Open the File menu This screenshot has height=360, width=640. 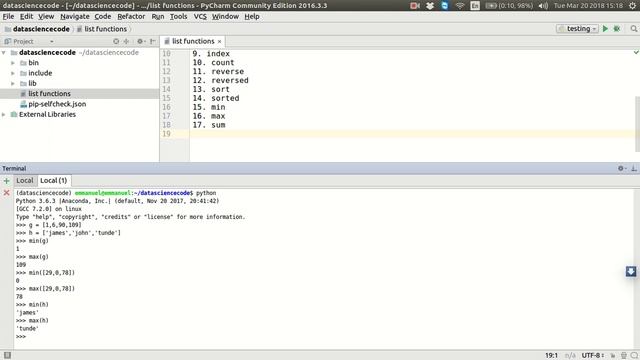point(8,16)
